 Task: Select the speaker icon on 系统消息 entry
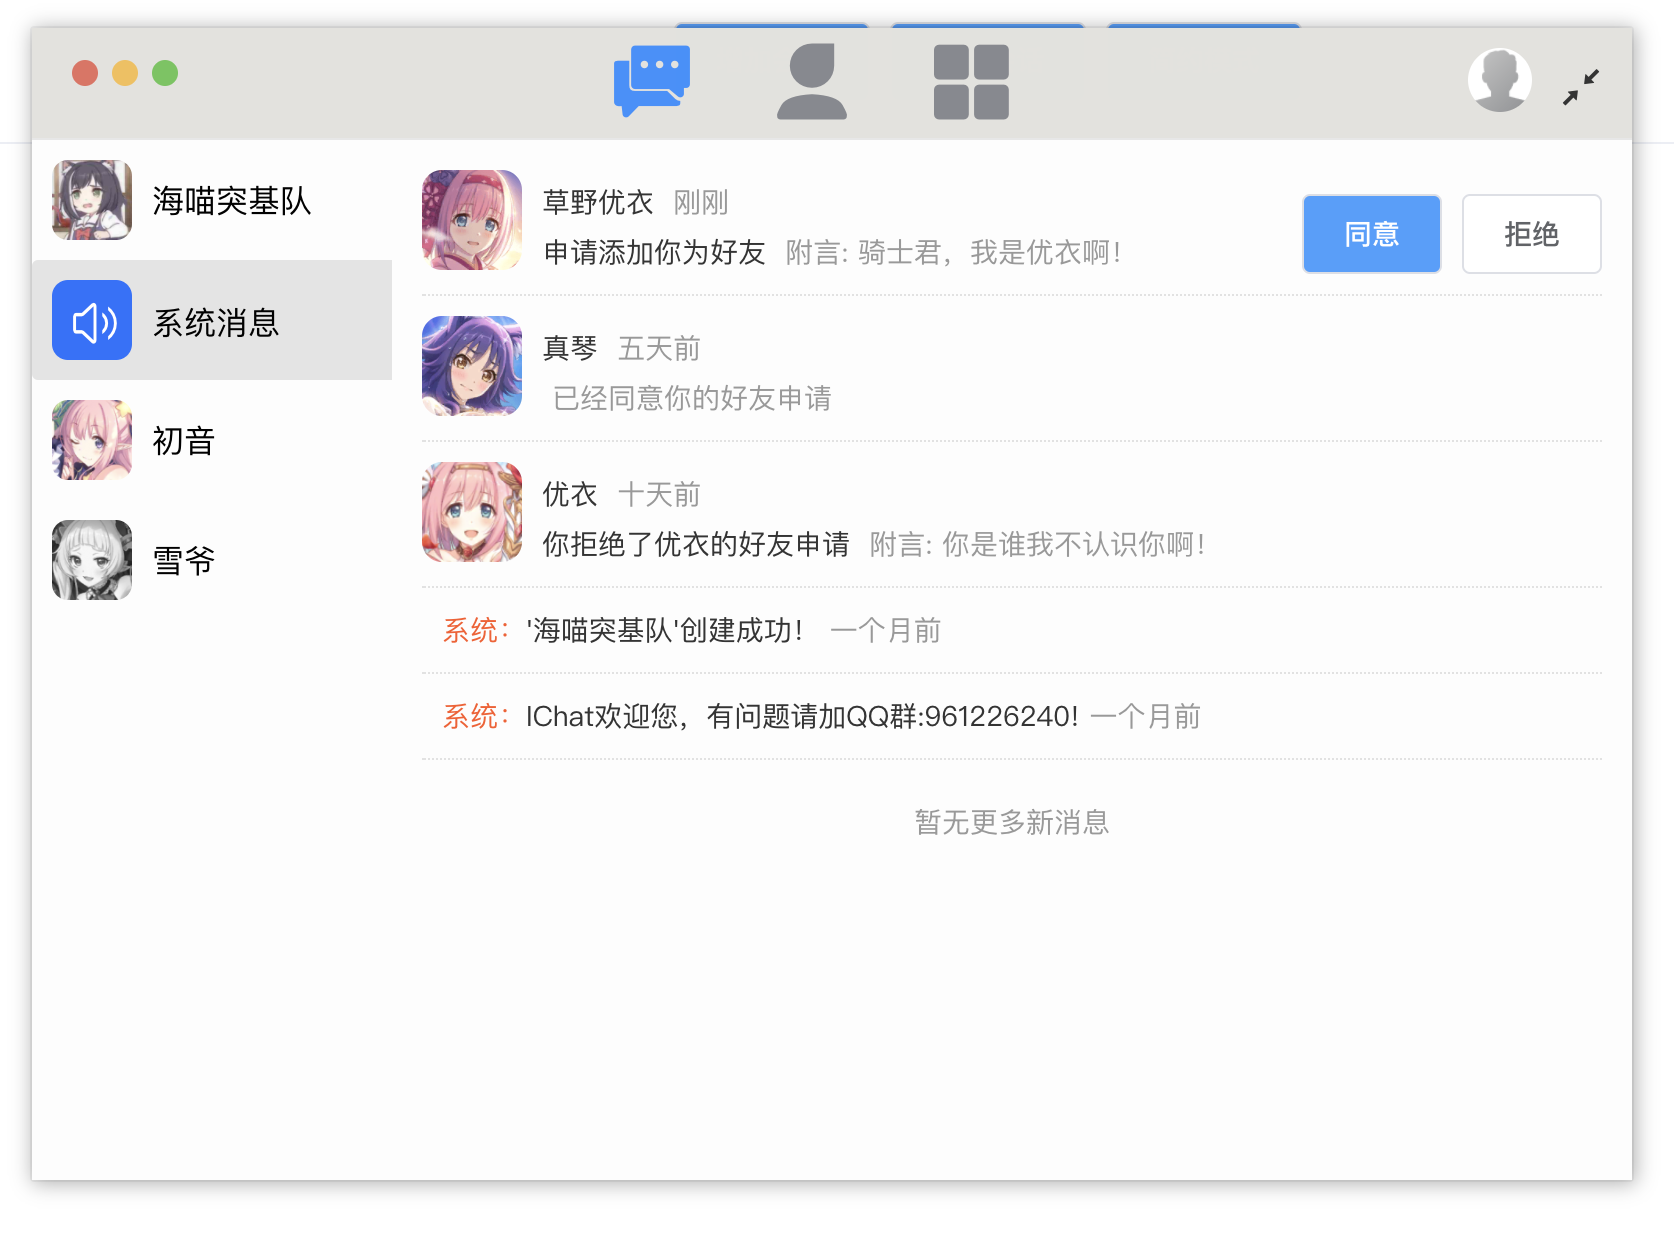point(91,321)
